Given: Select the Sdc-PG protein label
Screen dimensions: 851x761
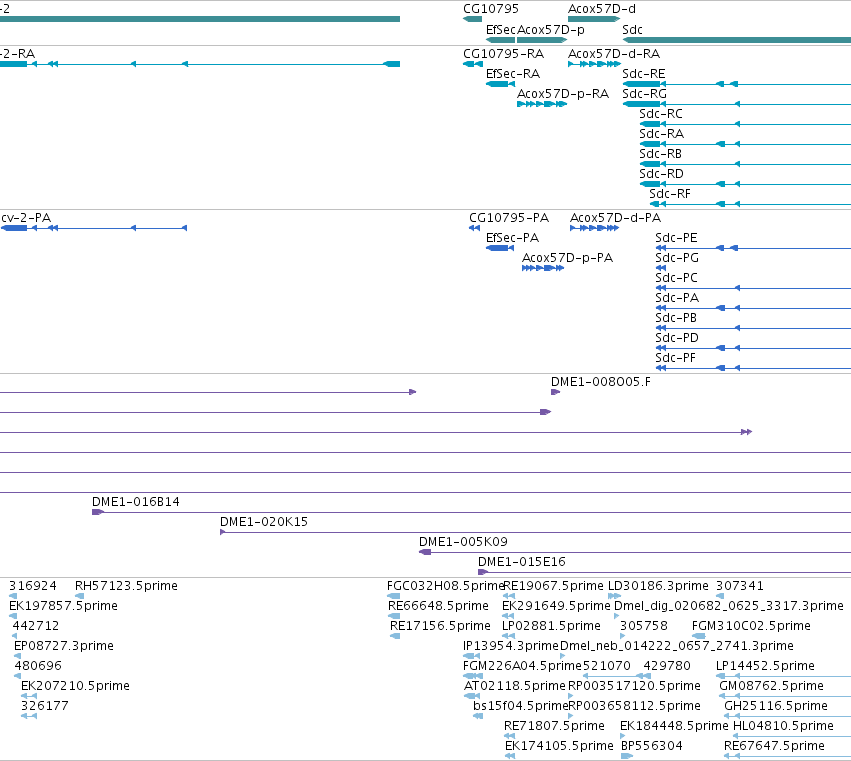Looking at the screenshot, I should click(x=676, y=258).
